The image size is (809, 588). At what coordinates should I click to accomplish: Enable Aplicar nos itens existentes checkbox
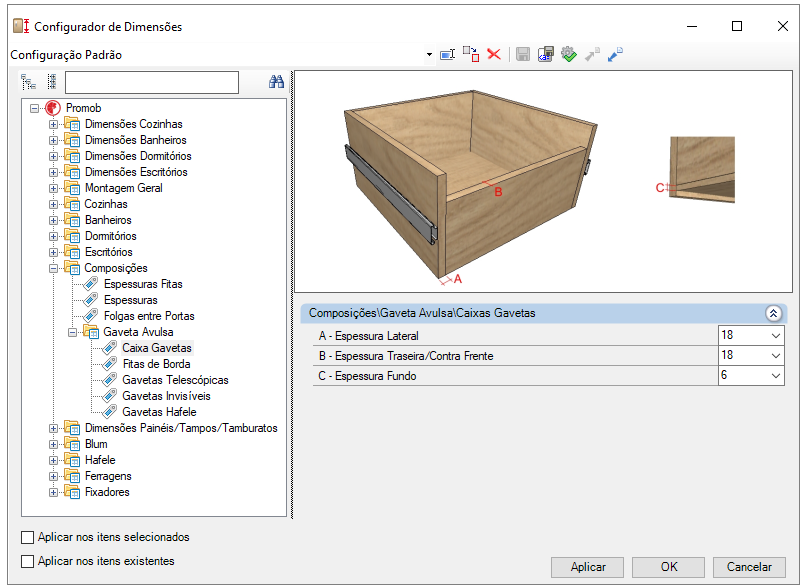point(27,561)
